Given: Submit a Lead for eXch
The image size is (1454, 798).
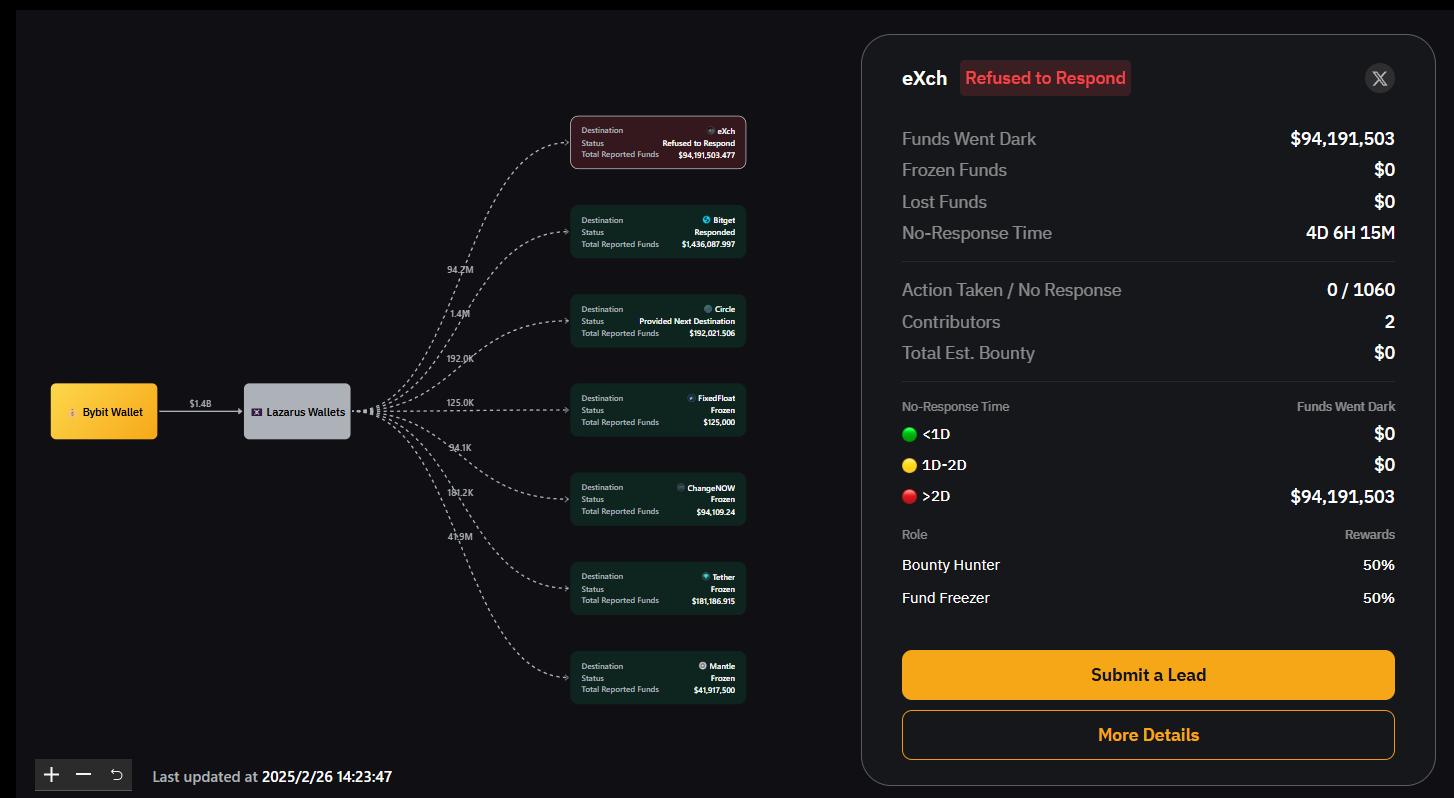Looking at the screenshot, I should [x=1148, y=675].
